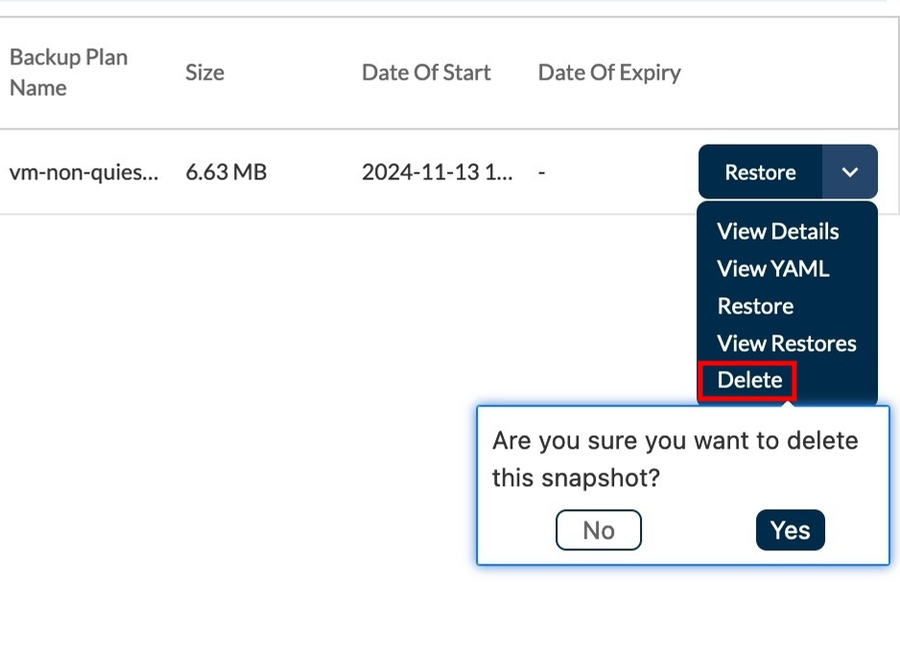Expand the chevron beside the Restore button
The image size is (900, 647).
click(850, 172)
